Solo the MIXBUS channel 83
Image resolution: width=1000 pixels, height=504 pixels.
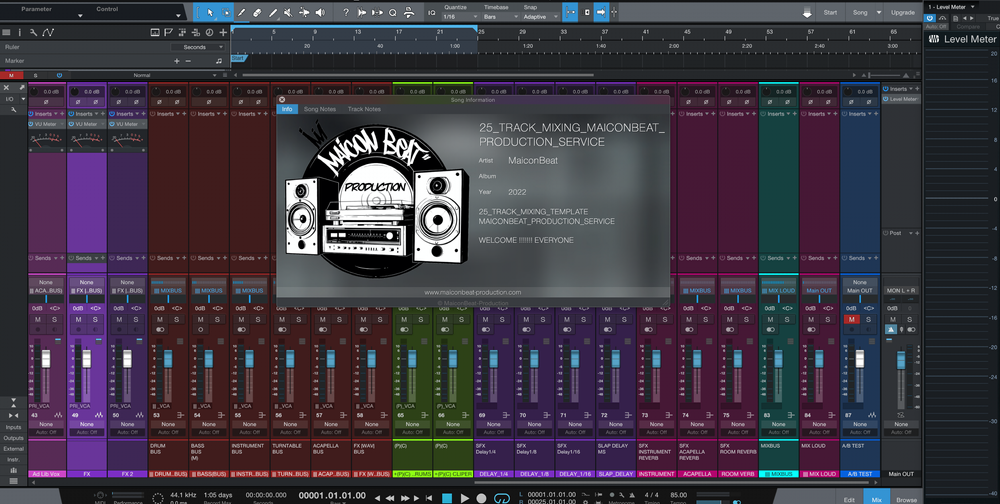pos(786,320)
